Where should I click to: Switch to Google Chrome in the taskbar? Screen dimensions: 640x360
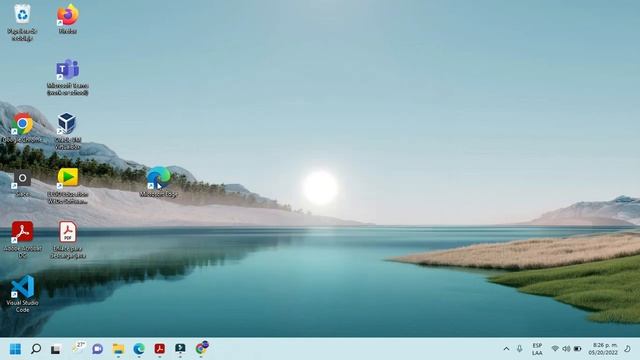point(202,348)
